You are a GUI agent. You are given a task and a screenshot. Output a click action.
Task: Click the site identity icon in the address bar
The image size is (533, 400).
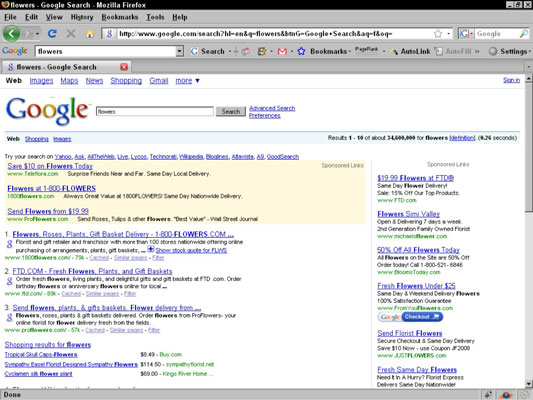109,33
